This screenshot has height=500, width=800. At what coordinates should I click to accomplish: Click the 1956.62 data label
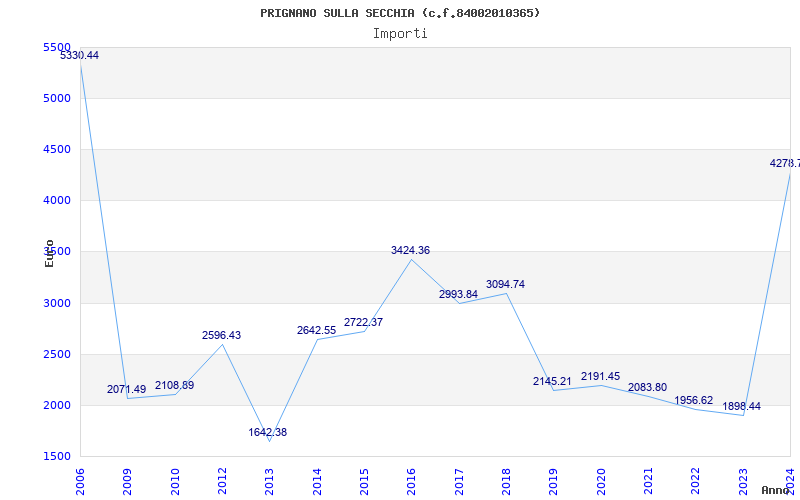(693, 400)
